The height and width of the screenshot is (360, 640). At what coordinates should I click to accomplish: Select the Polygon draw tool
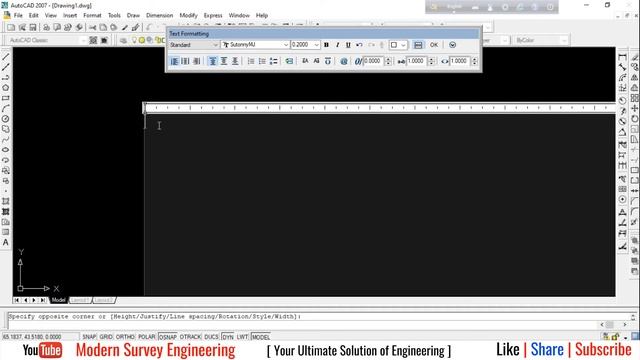pos(6,88)
